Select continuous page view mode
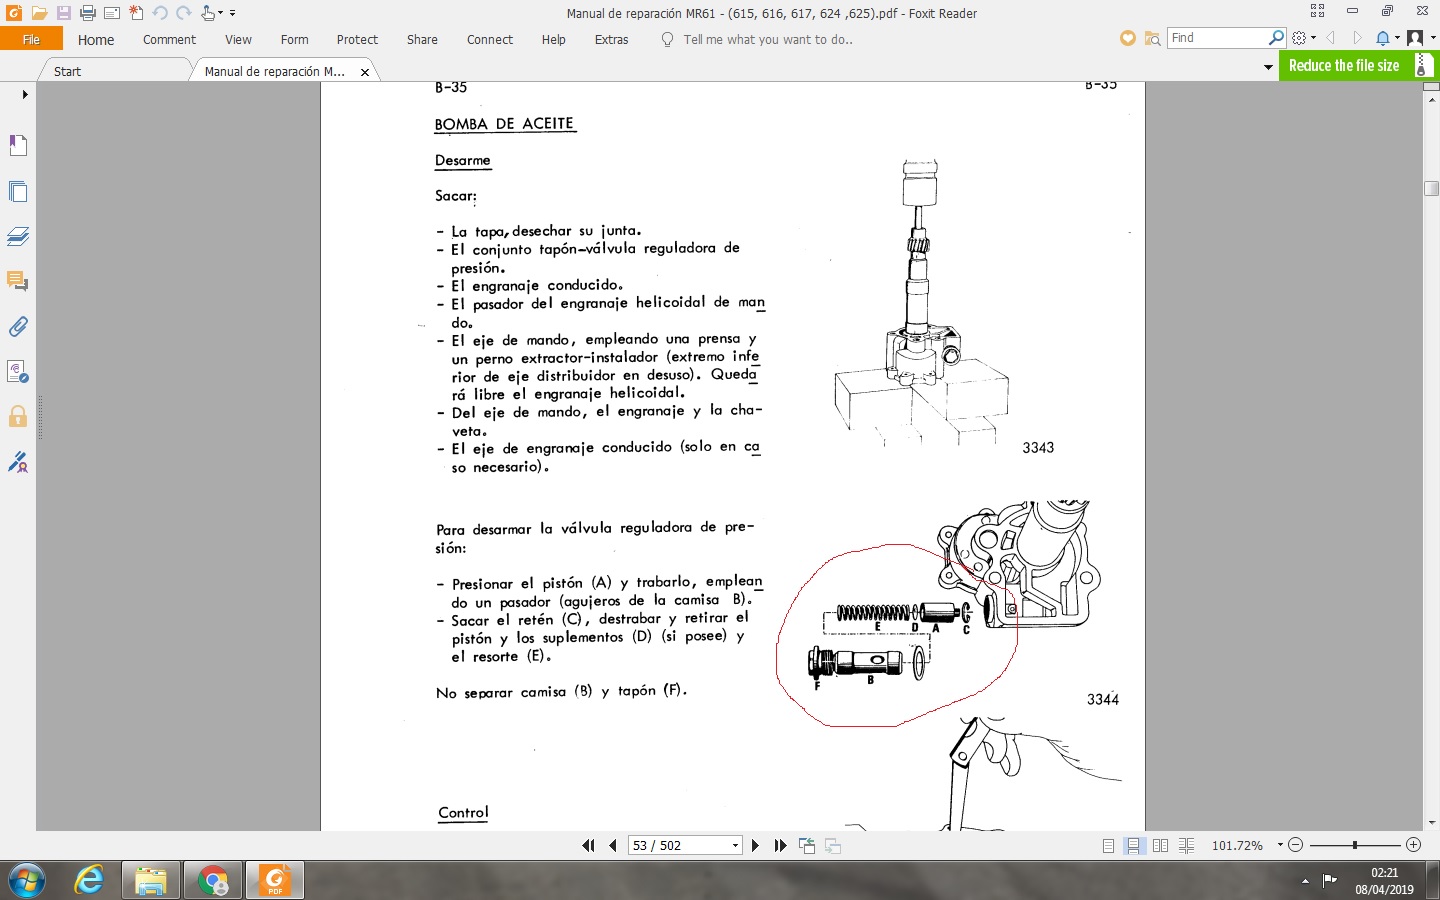The width and height of the screenshot is (1440, 900). pos(1134,846)
